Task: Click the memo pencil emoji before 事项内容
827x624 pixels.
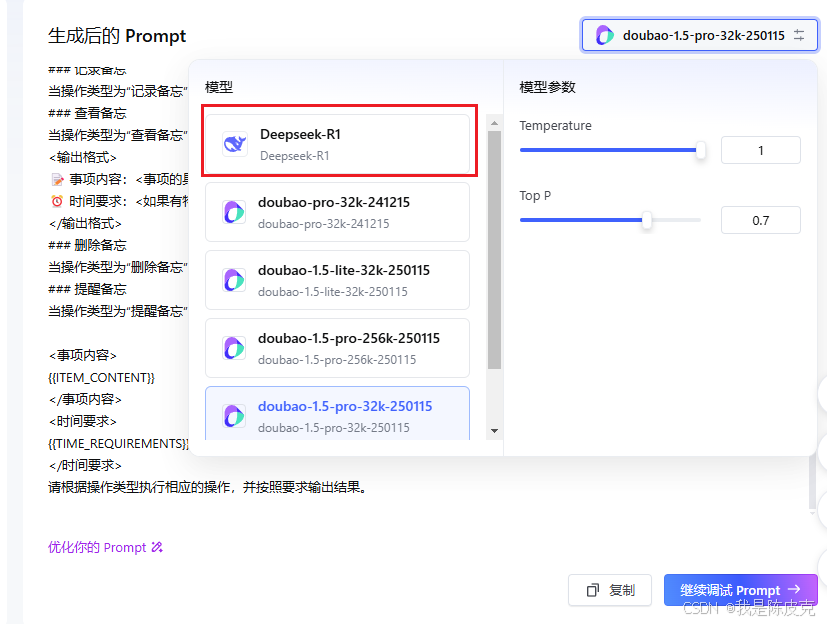Action: coord(57,180)
